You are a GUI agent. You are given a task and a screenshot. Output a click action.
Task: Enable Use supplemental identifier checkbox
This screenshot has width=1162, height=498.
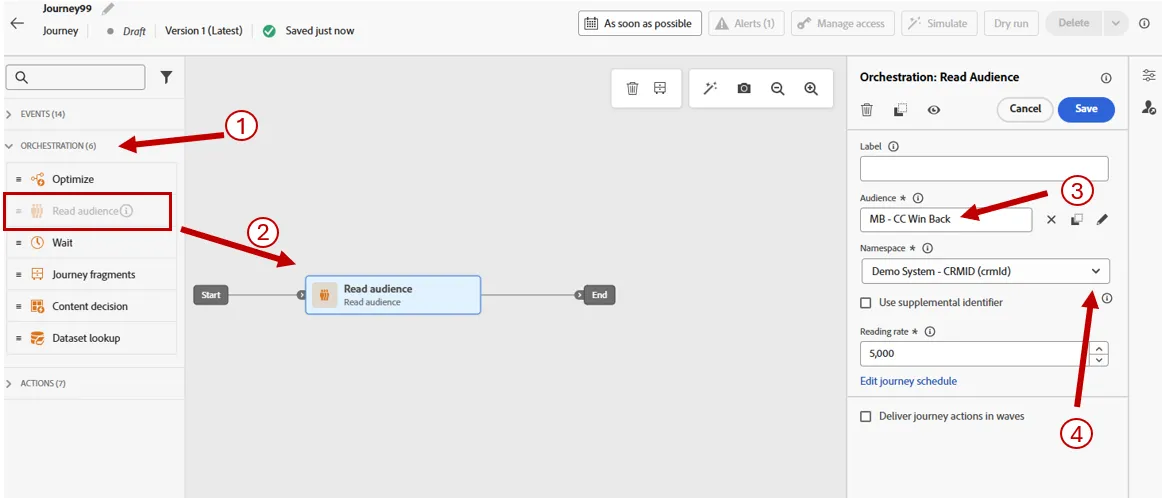(865, 302)
